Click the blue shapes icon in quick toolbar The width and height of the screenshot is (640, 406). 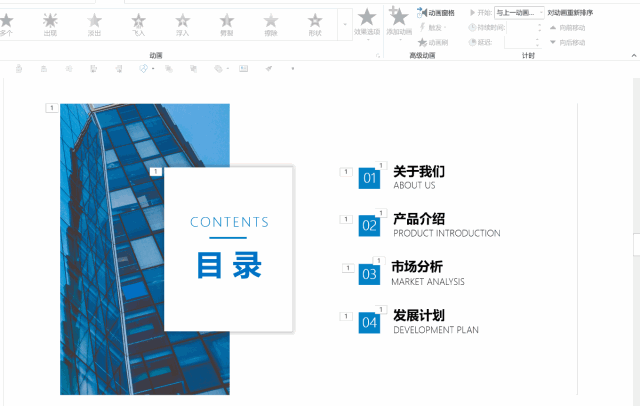pos(143,69)
